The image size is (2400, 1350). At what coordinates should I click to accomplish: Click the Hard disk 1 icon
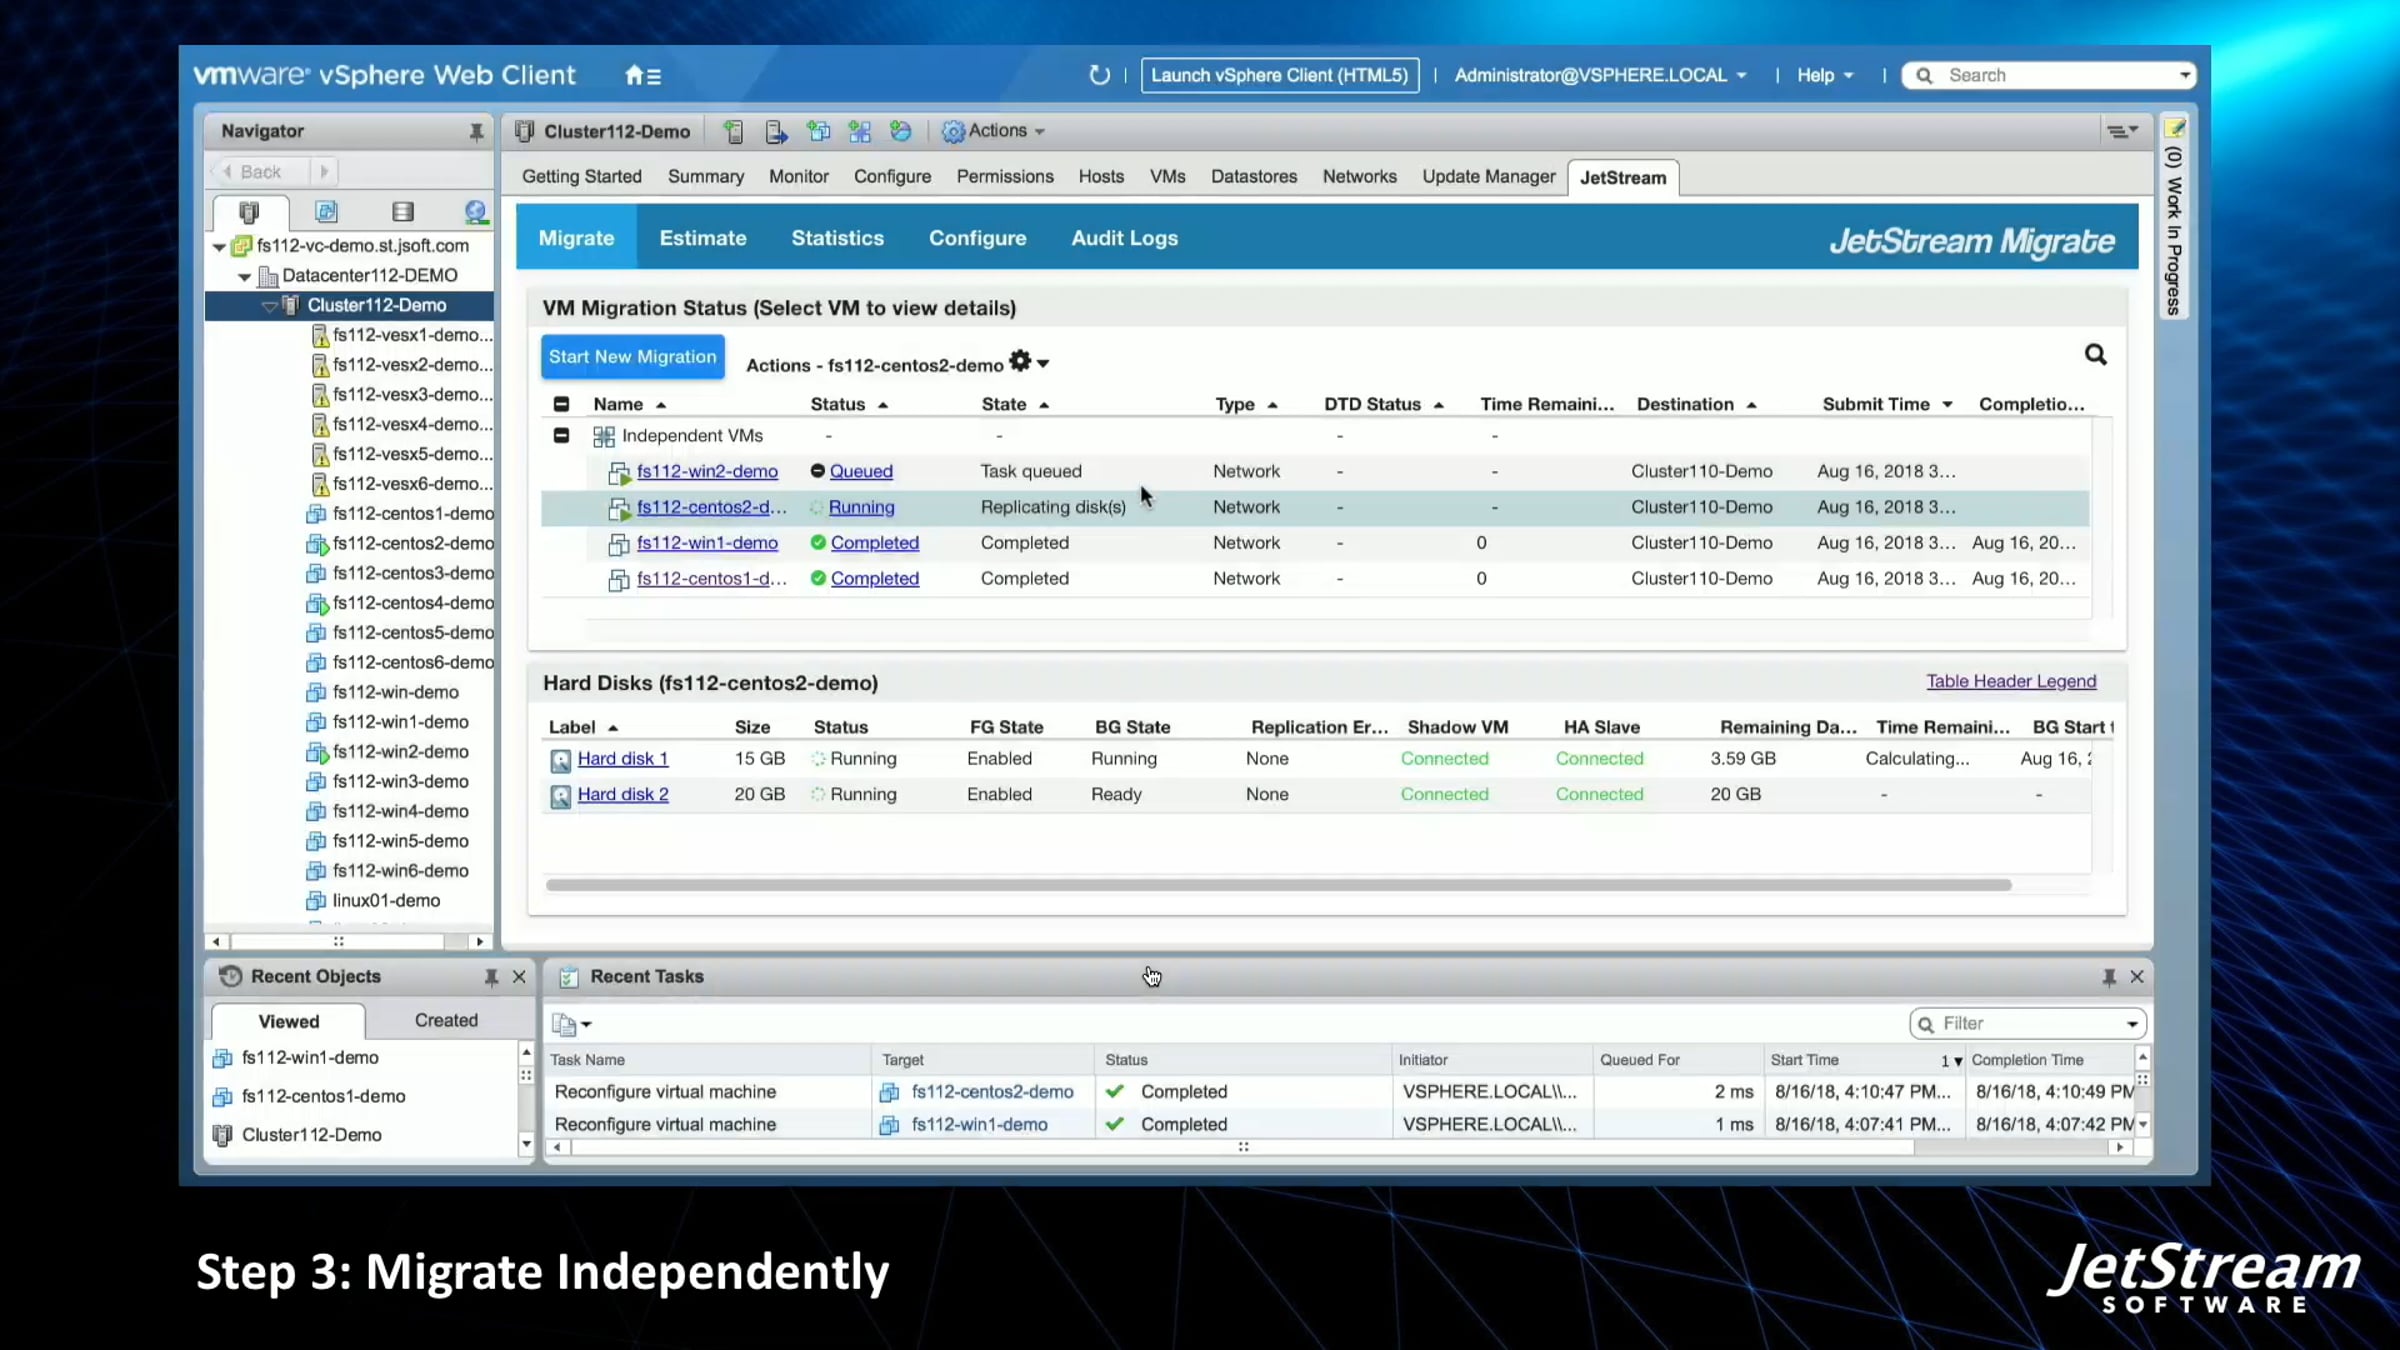point(560,760)
